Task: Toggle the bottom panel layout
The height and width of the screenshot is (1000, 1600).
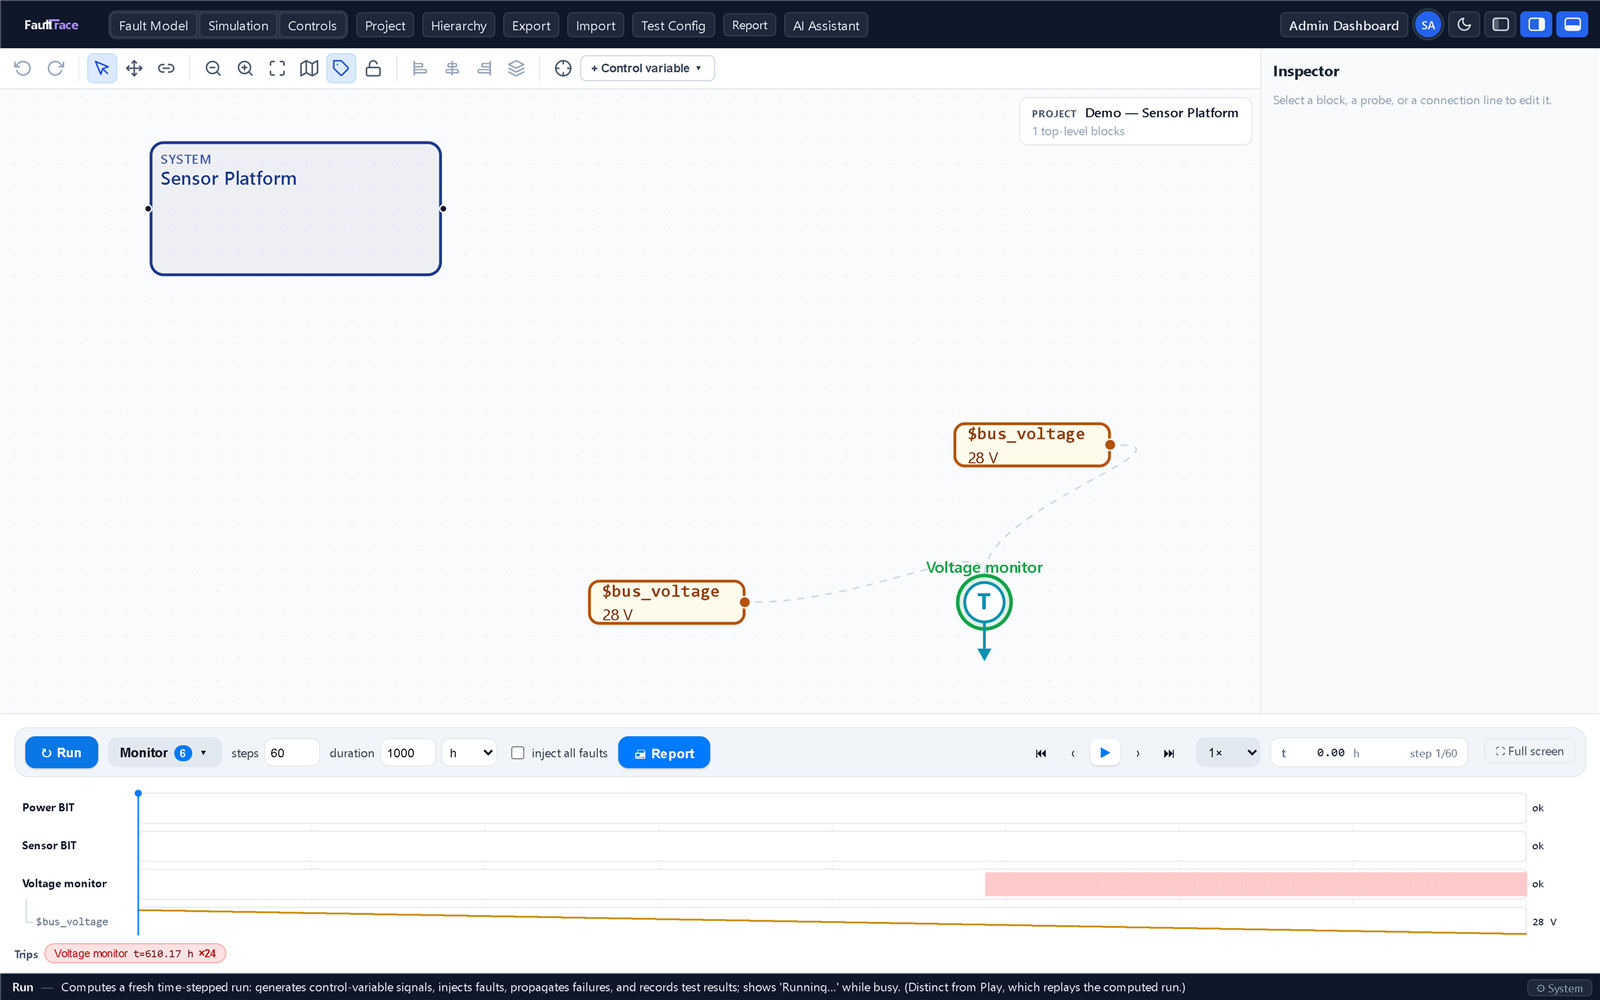Action: (x=1573, y=25)
